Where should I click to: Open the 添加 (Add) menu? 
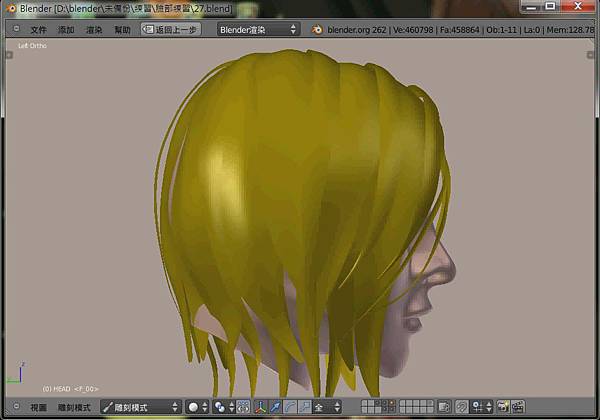tap(66, 30)
